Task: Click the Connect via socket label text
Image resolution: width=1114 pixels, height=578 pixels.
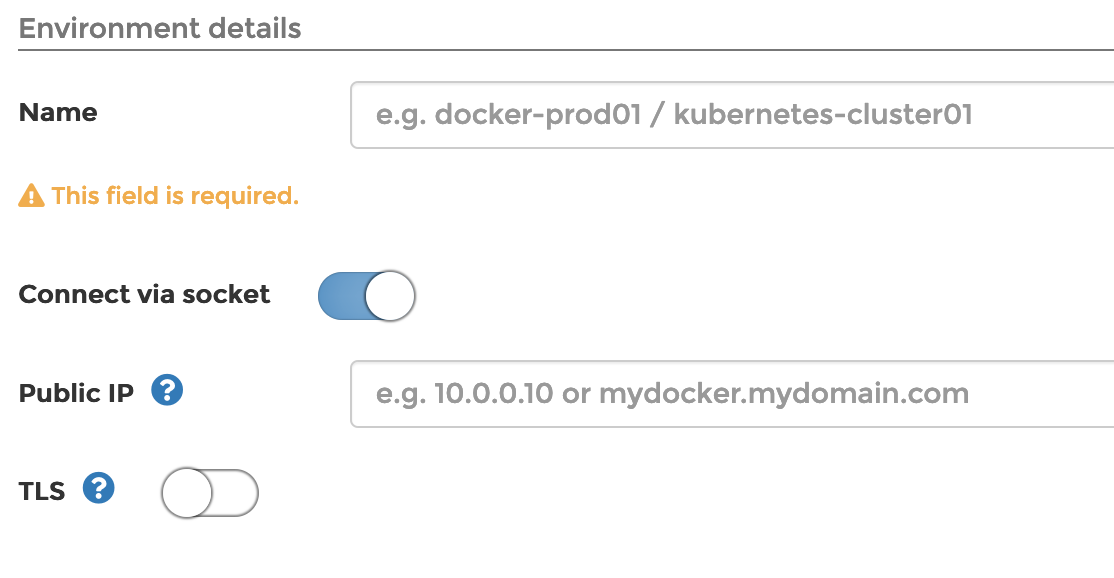Action: (x=144, y=294)
